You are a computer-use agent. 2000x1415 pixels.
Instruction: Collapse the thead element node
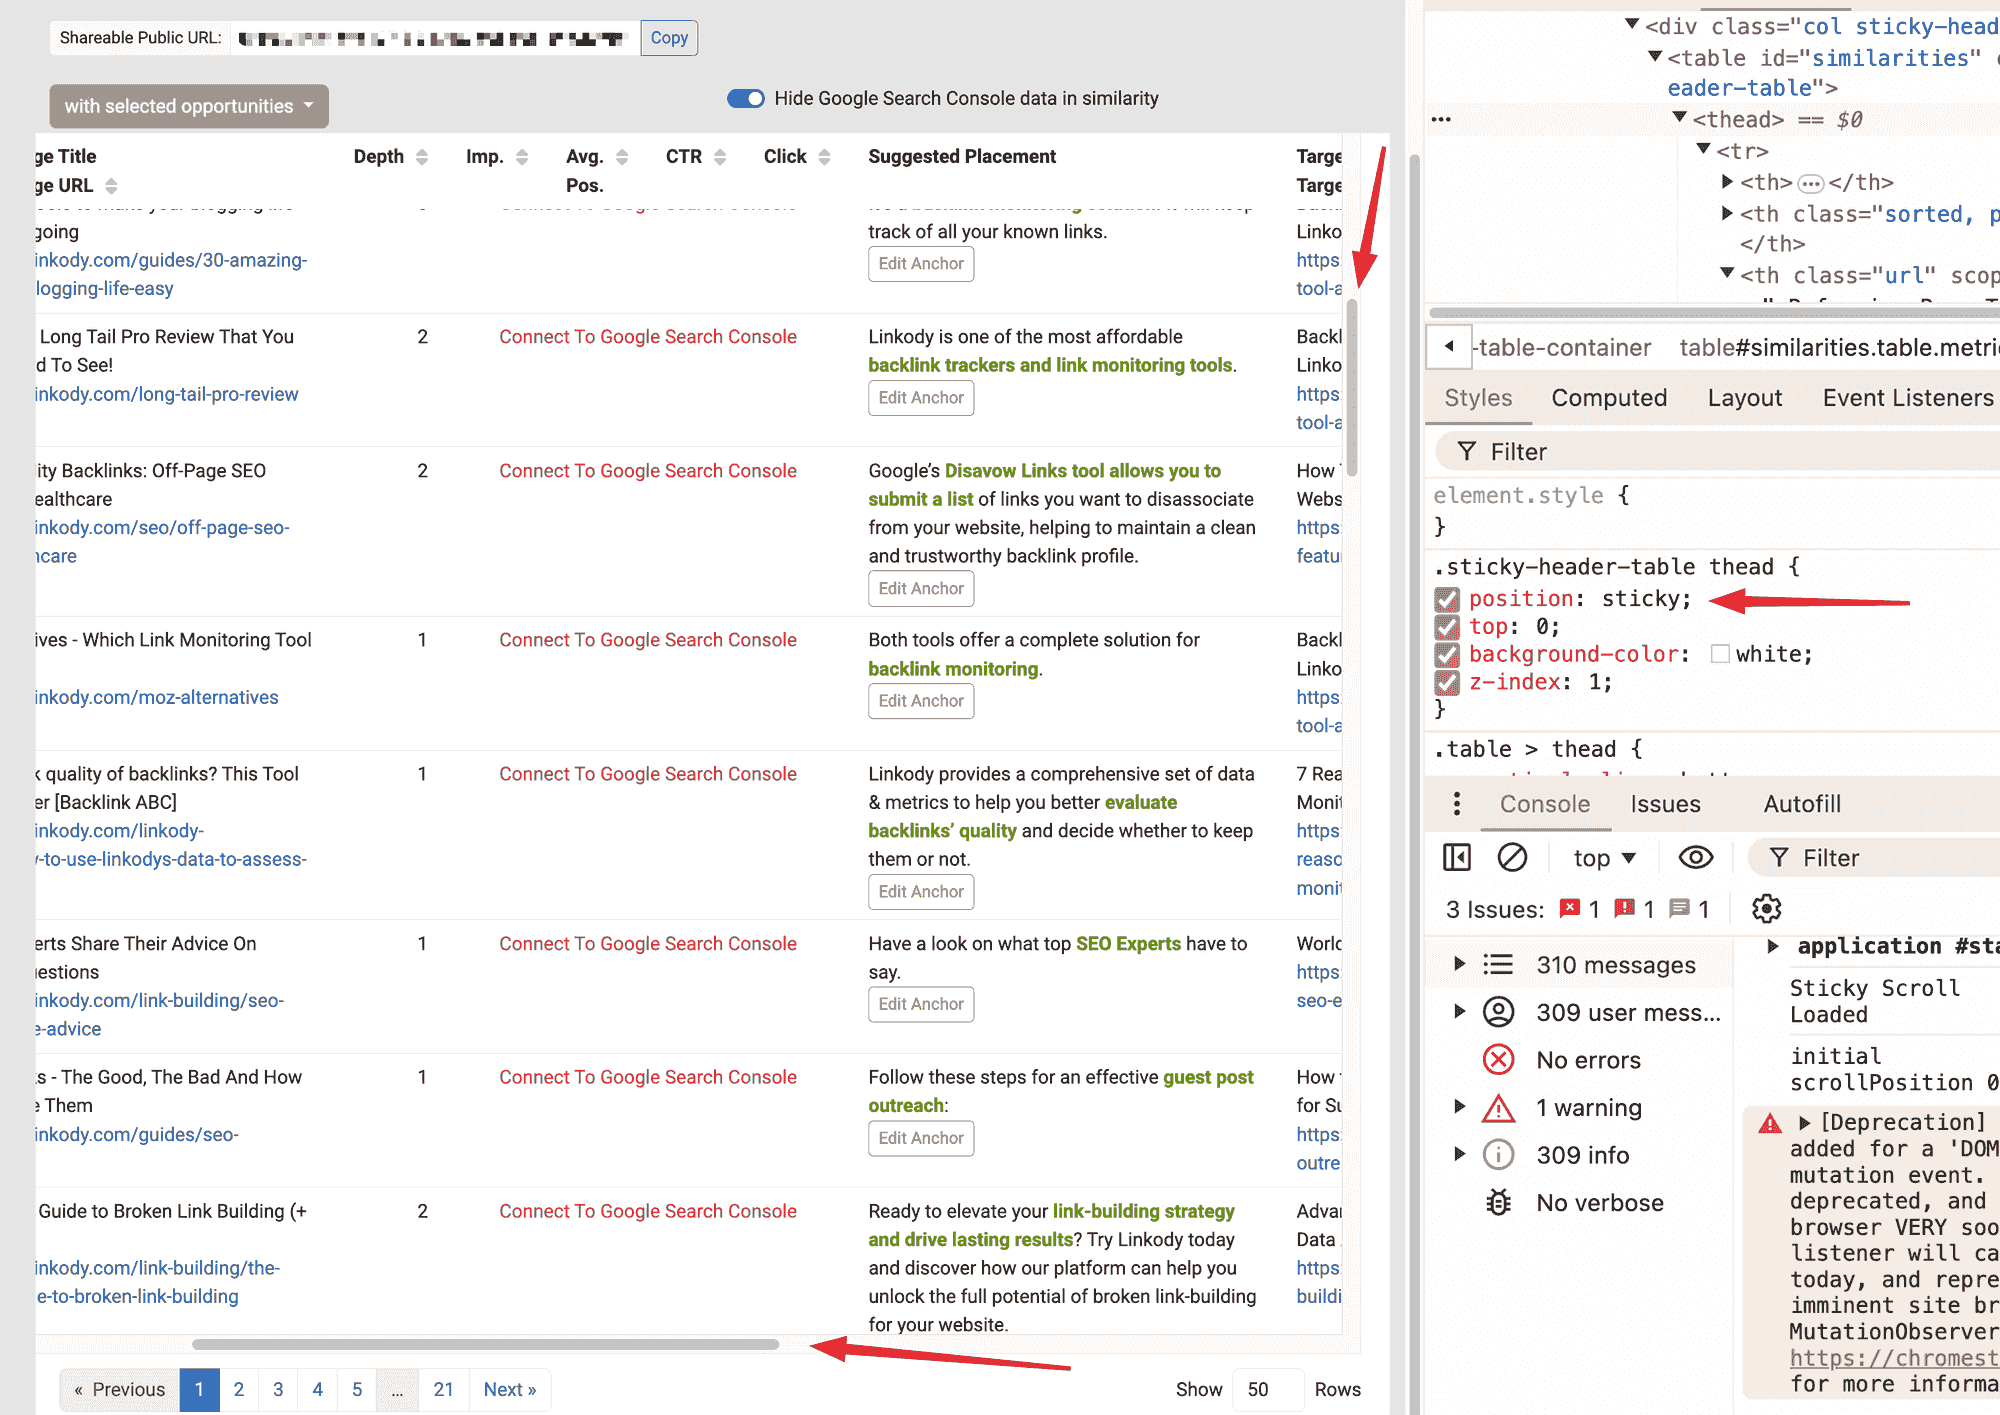tap(1680, 118)
